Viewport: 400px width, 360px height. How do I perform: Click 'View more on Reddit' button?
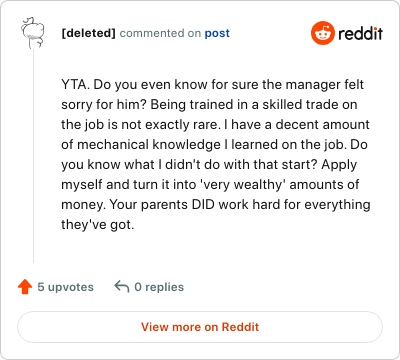pos(200,327)
